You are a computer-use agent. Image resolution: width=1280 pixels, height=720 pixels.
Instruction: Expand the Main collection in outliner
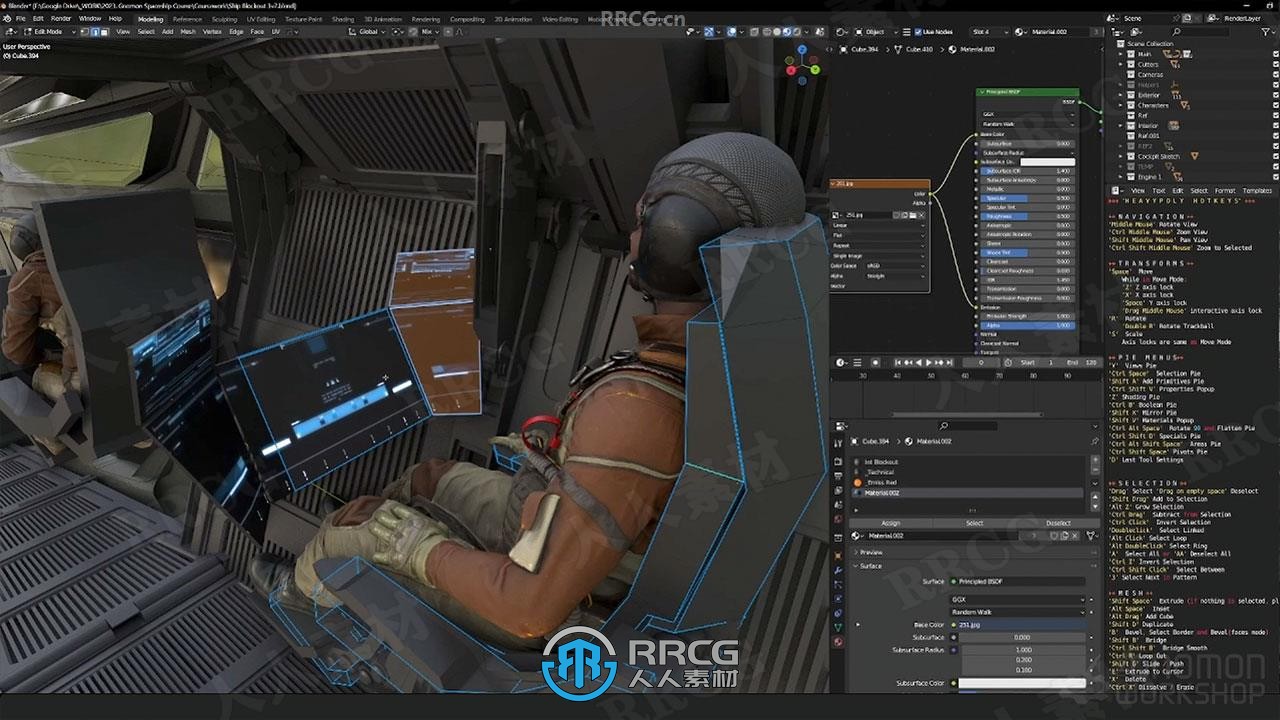click(x=1120, y=54)
